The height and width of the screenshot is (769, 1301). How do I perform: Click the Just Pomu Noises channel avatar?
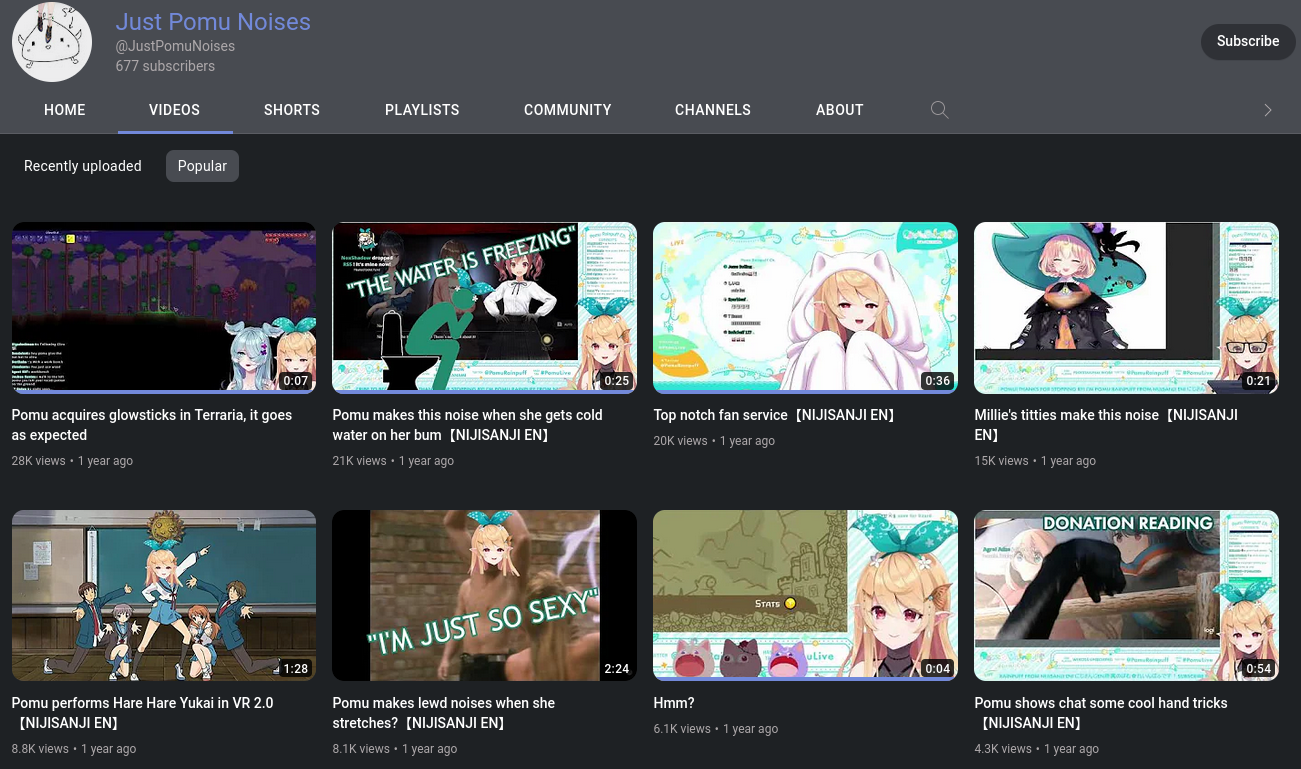52,42
